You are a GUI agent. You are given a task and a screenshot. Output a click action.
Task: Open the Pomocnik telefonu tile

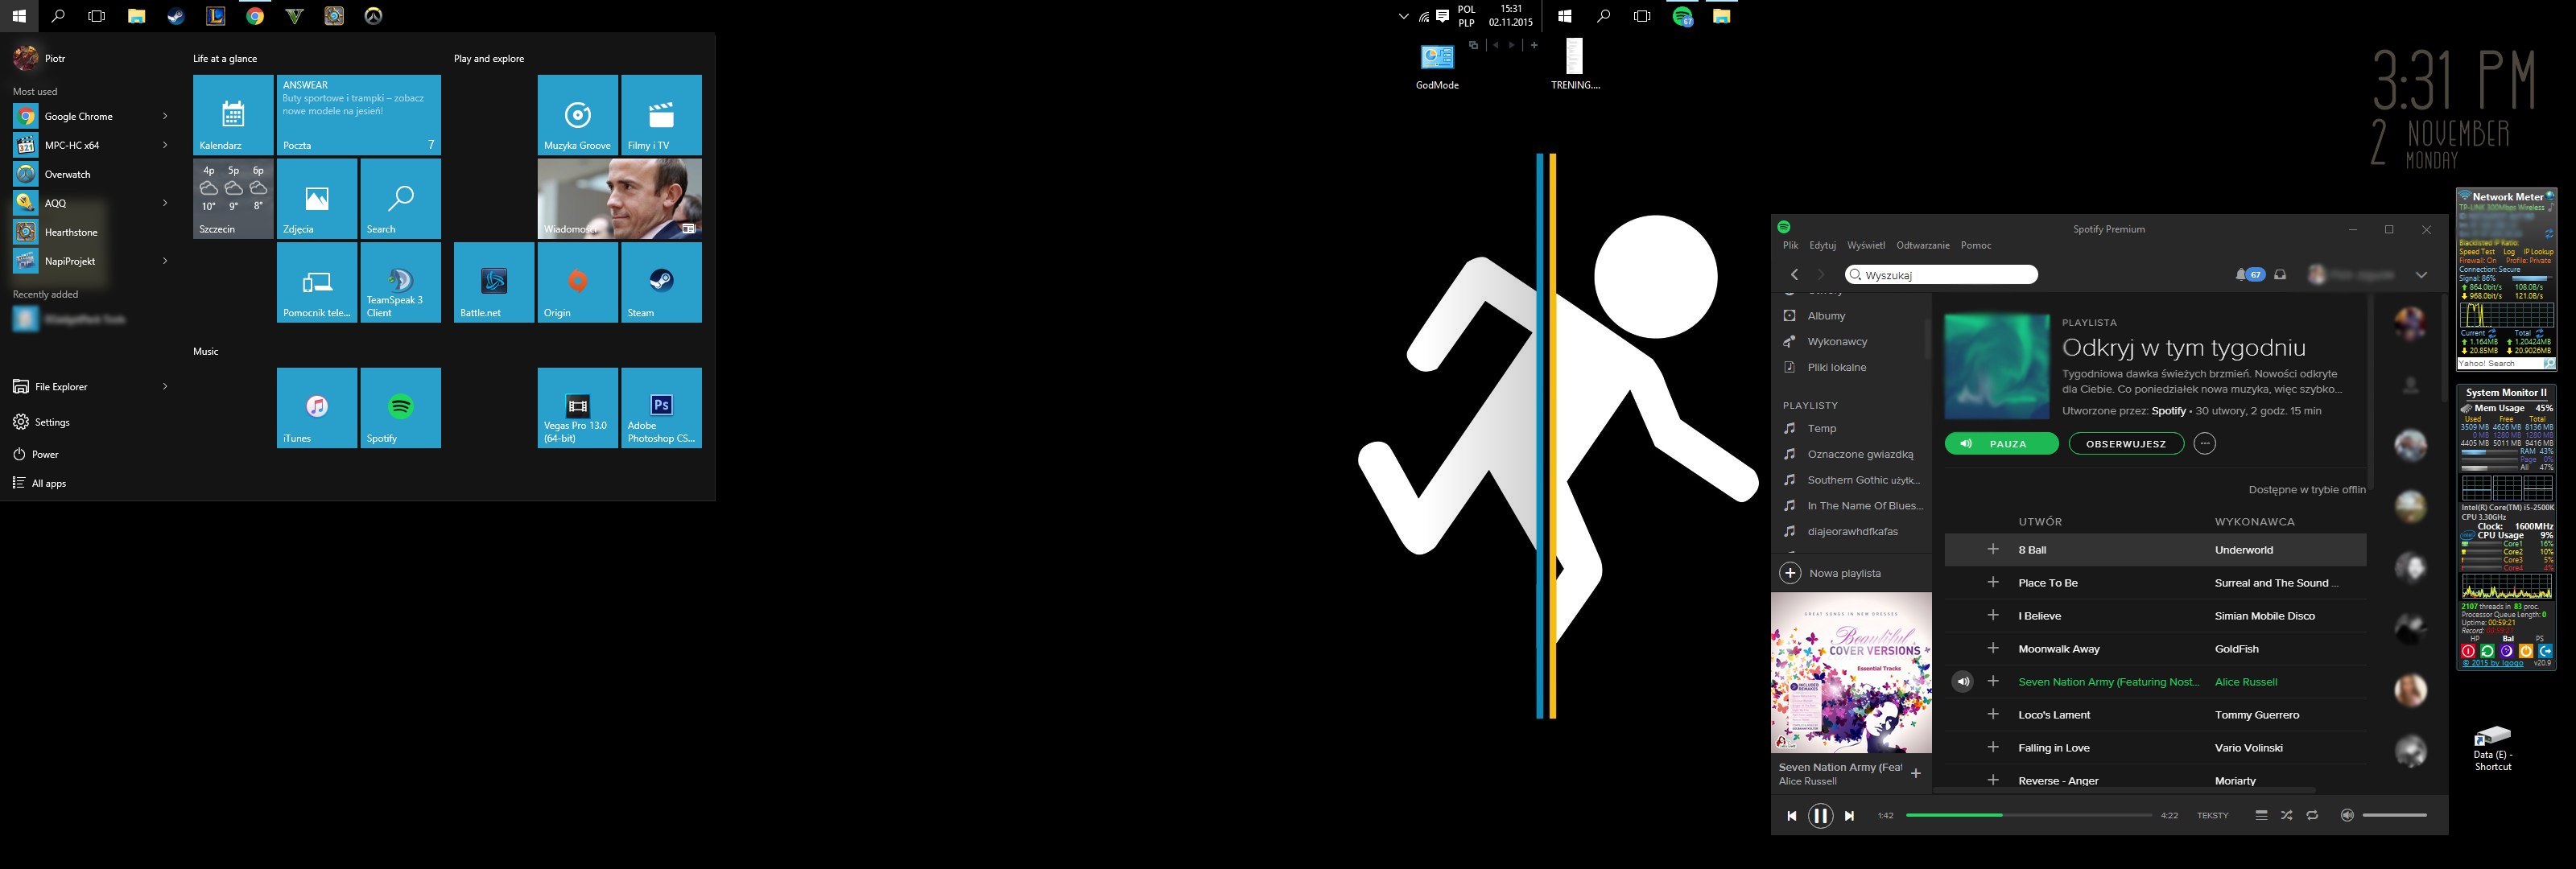pos(317,282)
